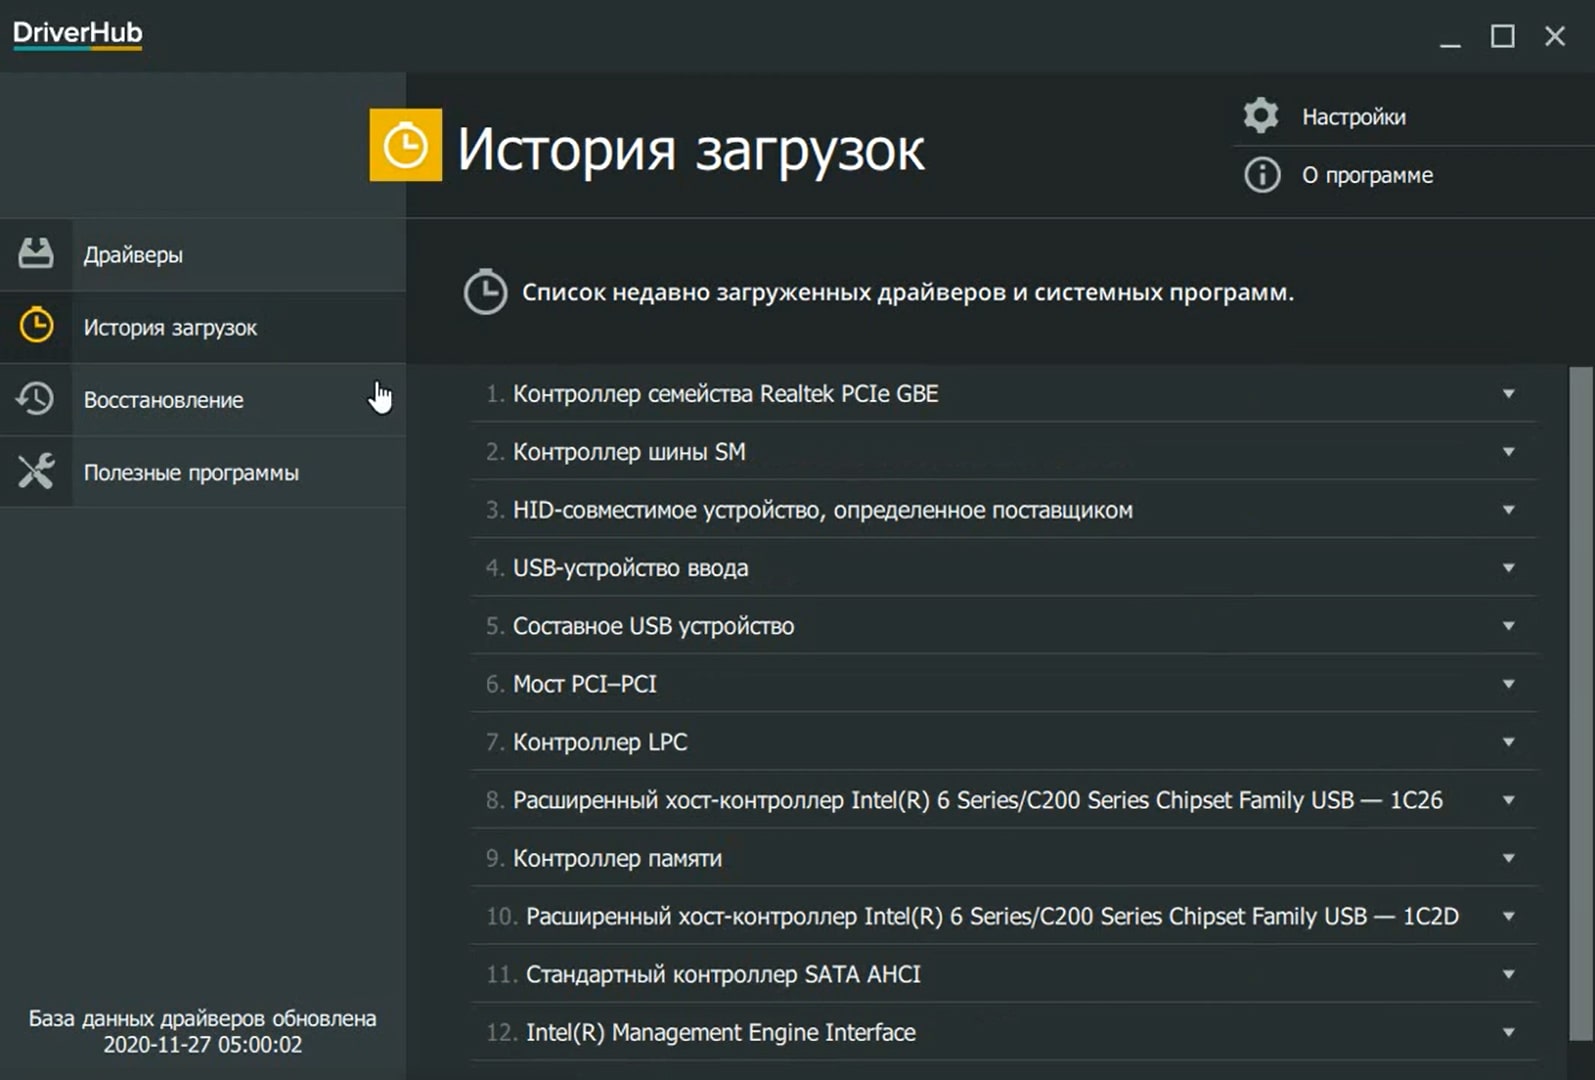Click the О программе info icon
The height and width of the screenshot is (1080, 1595).
tap(1261, 175)
